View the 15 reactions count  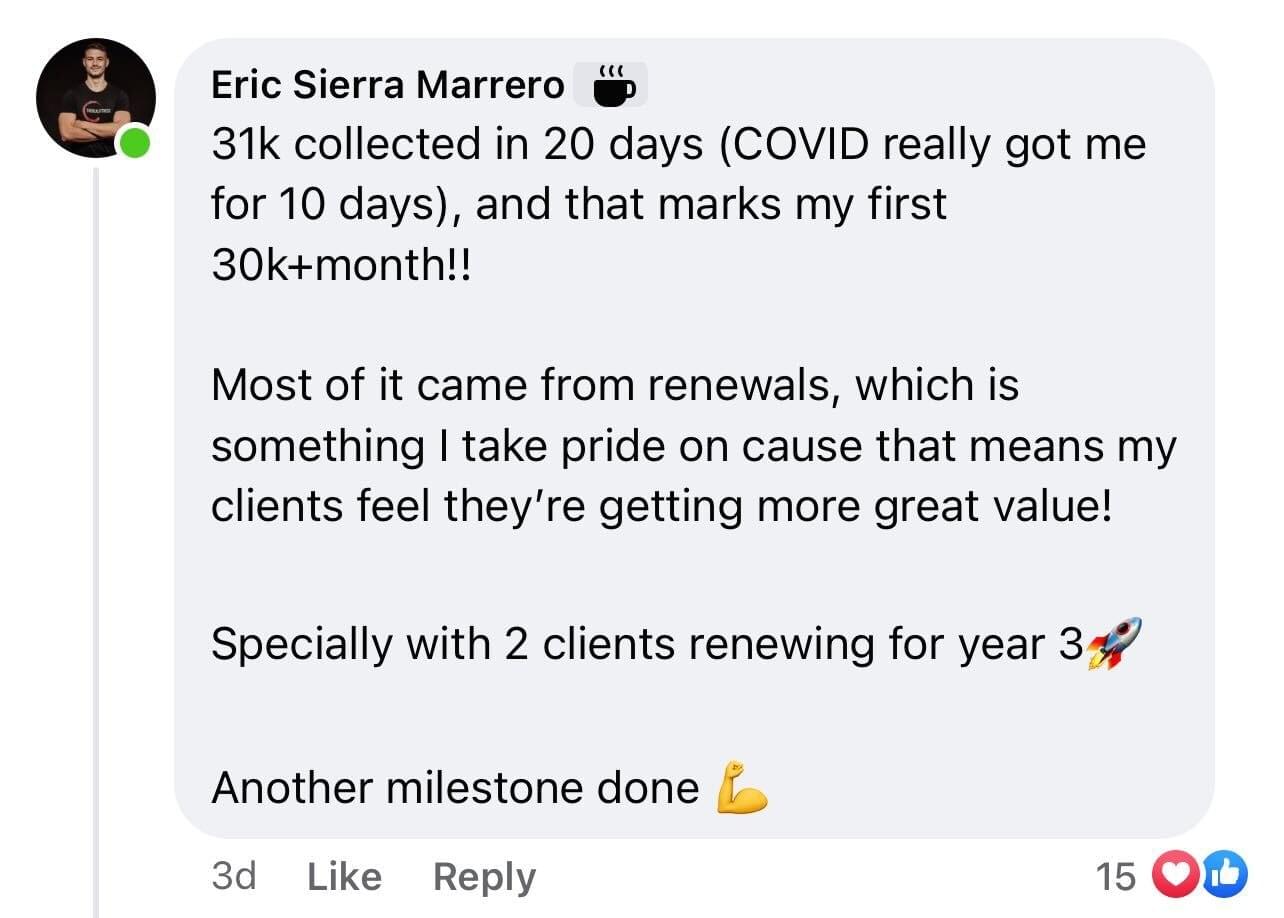pos(1116,876)
